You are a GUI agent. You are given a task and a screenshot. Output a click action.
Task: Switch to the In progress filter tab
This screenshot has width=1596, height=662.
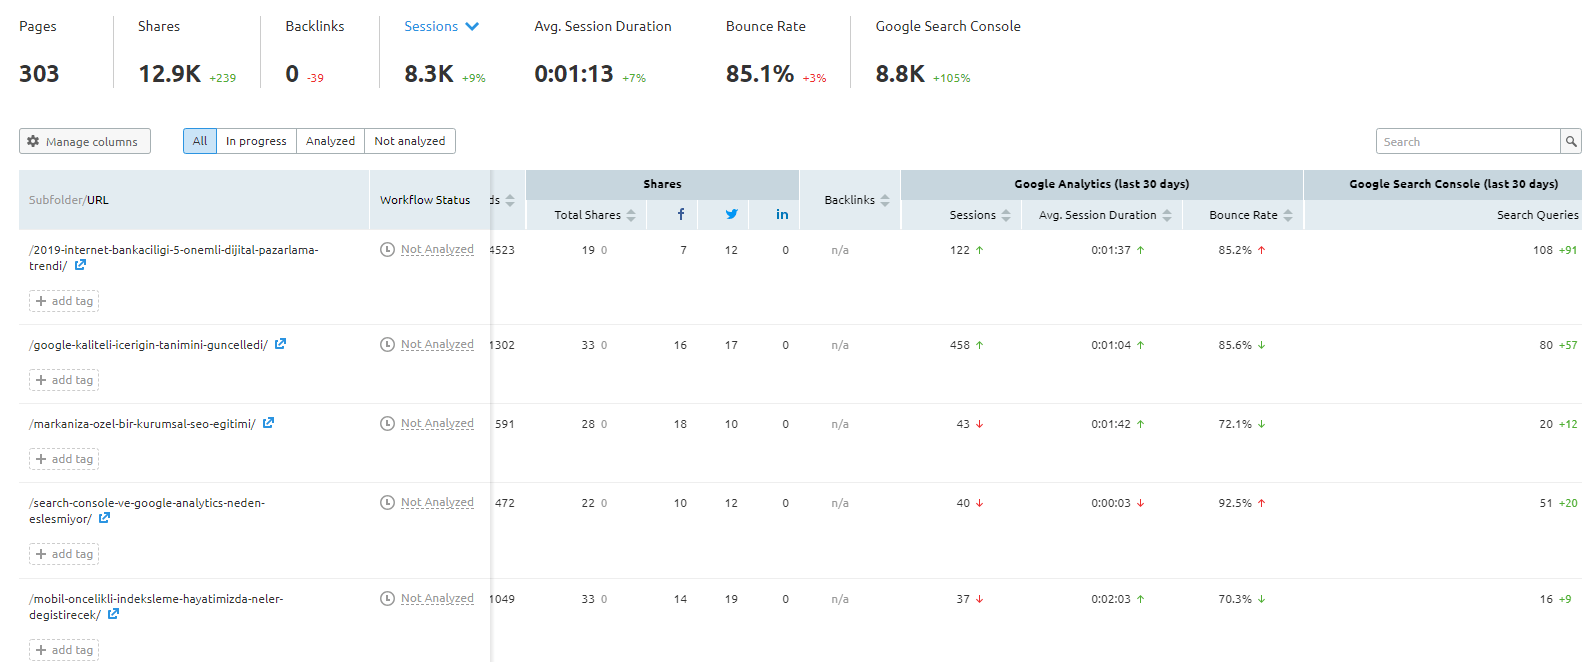click(x=256, y=141)
